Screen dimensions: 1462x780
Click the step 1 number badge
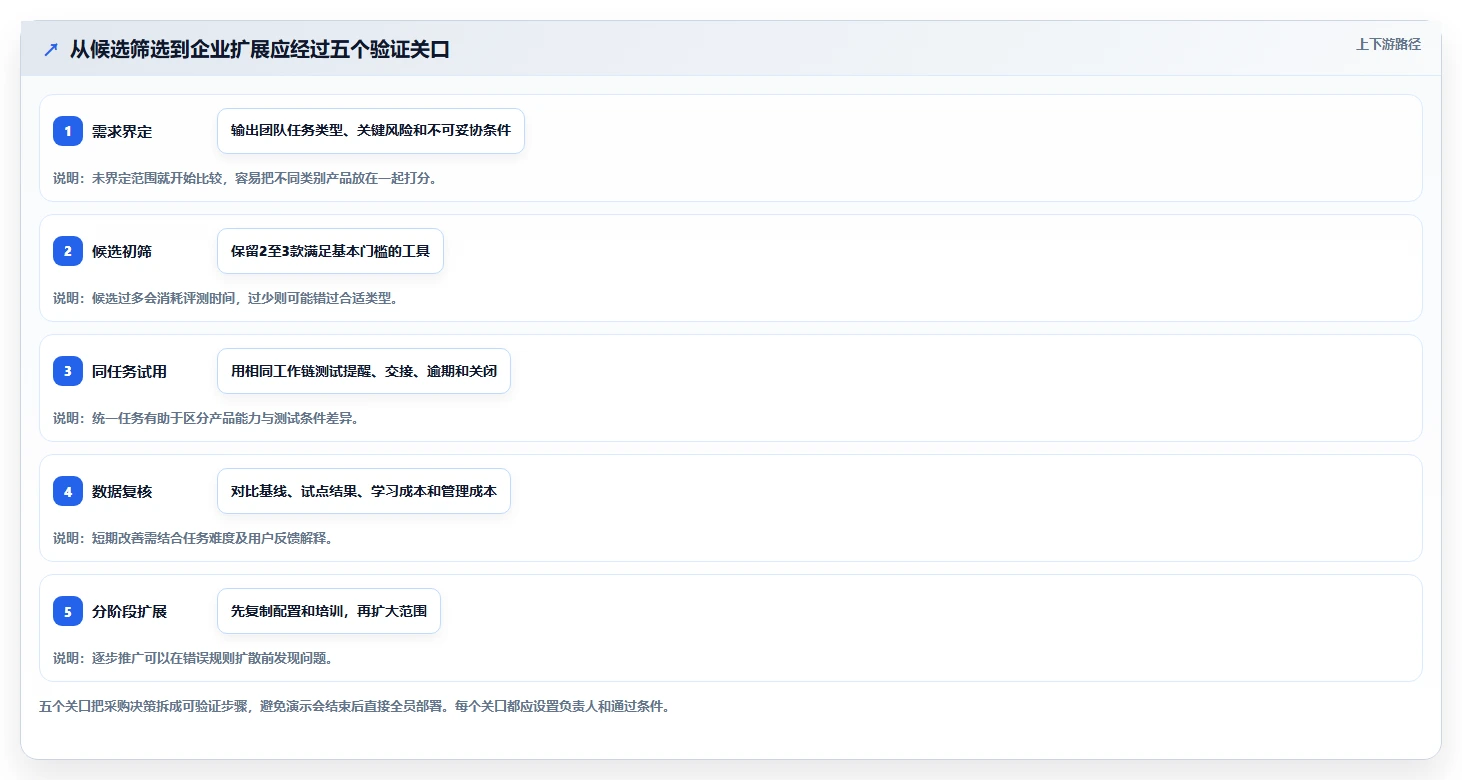68,131
